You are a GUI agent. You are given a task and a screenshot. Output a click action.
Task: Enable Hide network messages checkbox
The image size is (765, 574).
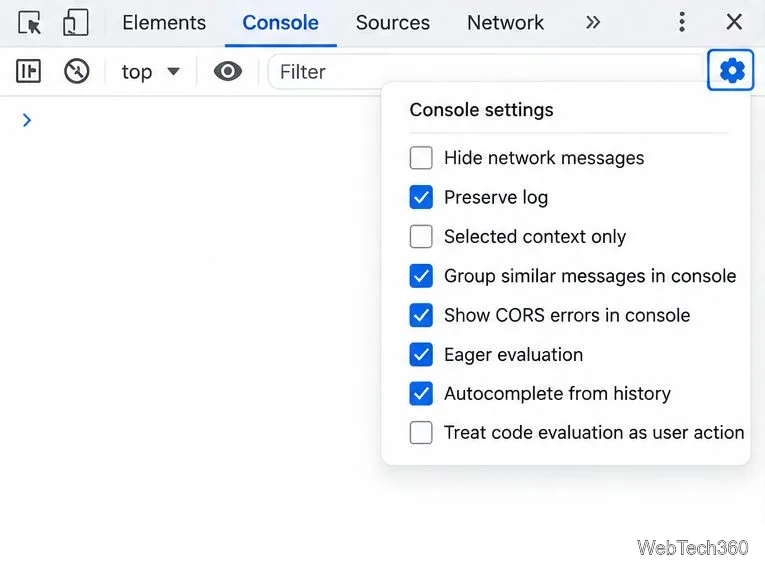[x=421, y=158]
